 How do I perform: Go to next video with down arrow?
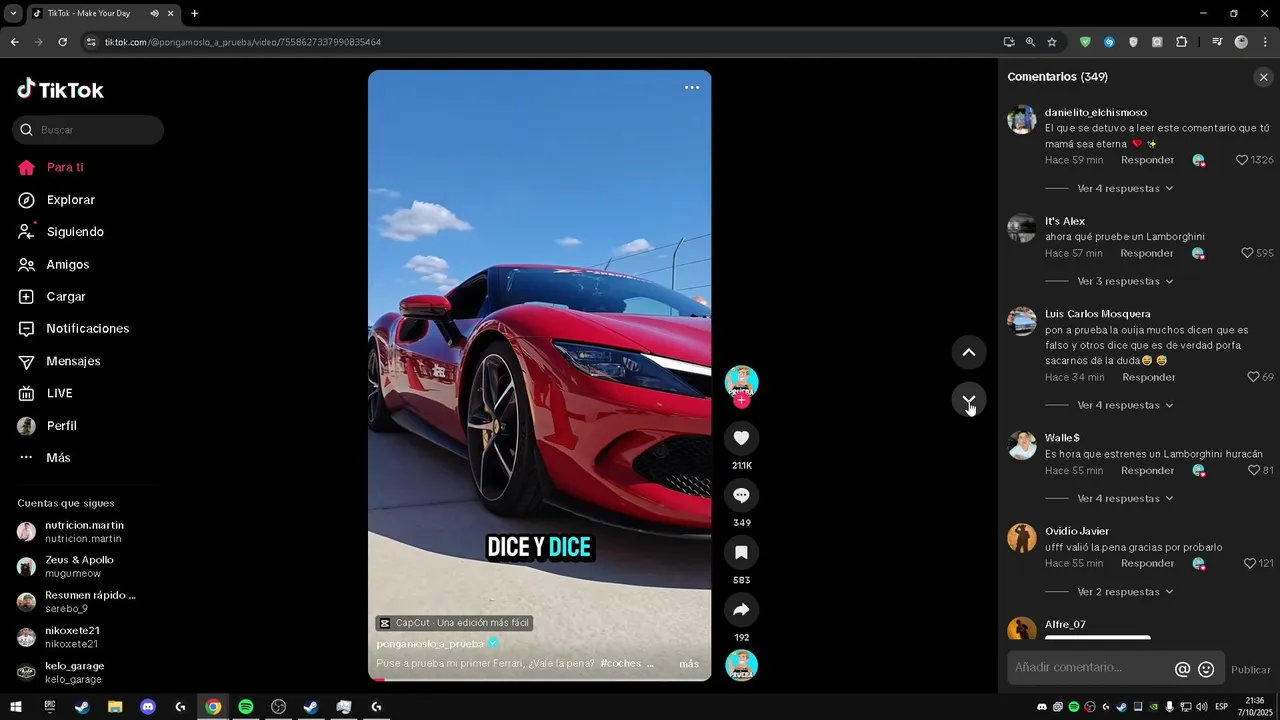pyautogui.click(x=968, y=400)
